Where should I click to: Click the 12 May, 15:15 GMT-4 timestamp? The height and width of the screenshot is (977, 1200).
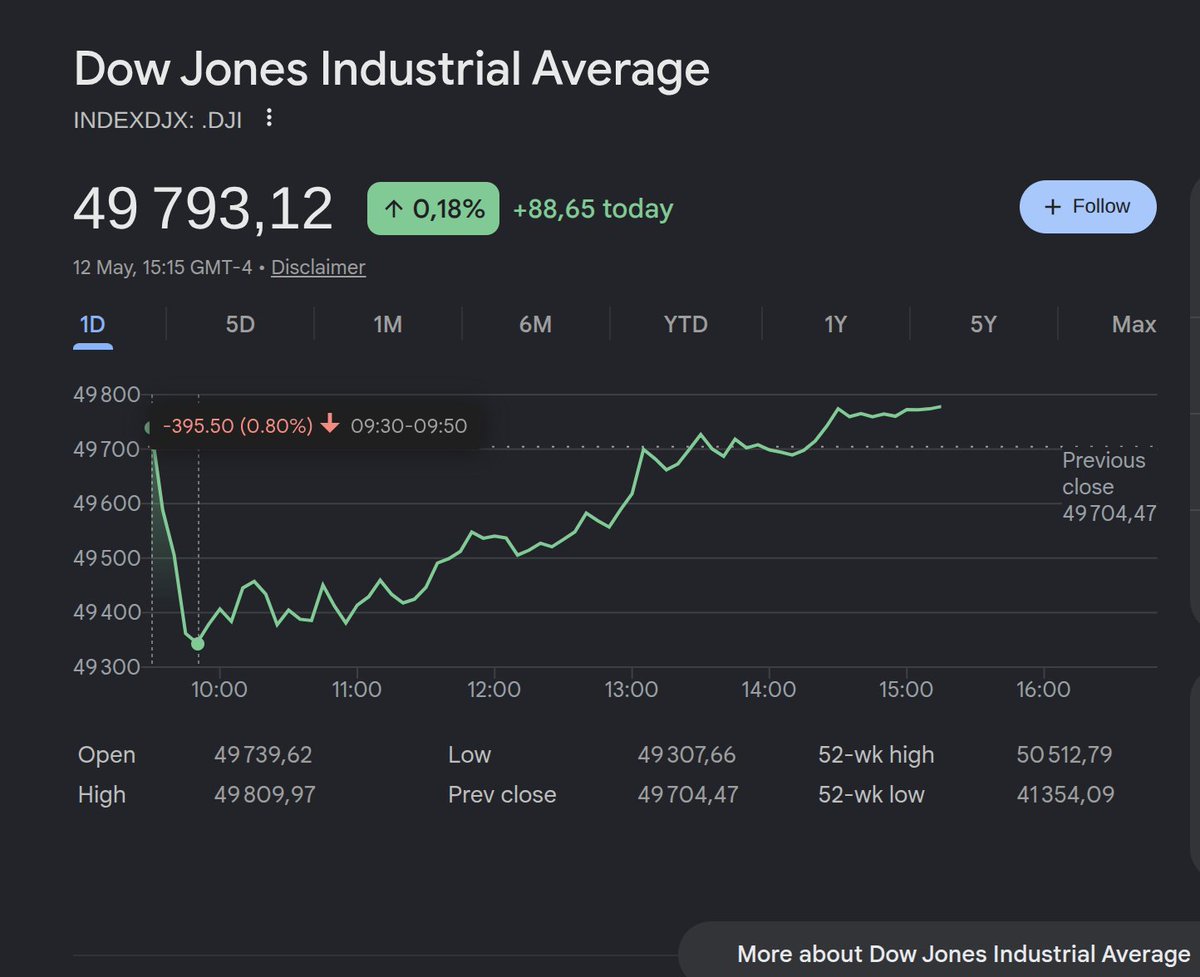(x=162, y=267)
